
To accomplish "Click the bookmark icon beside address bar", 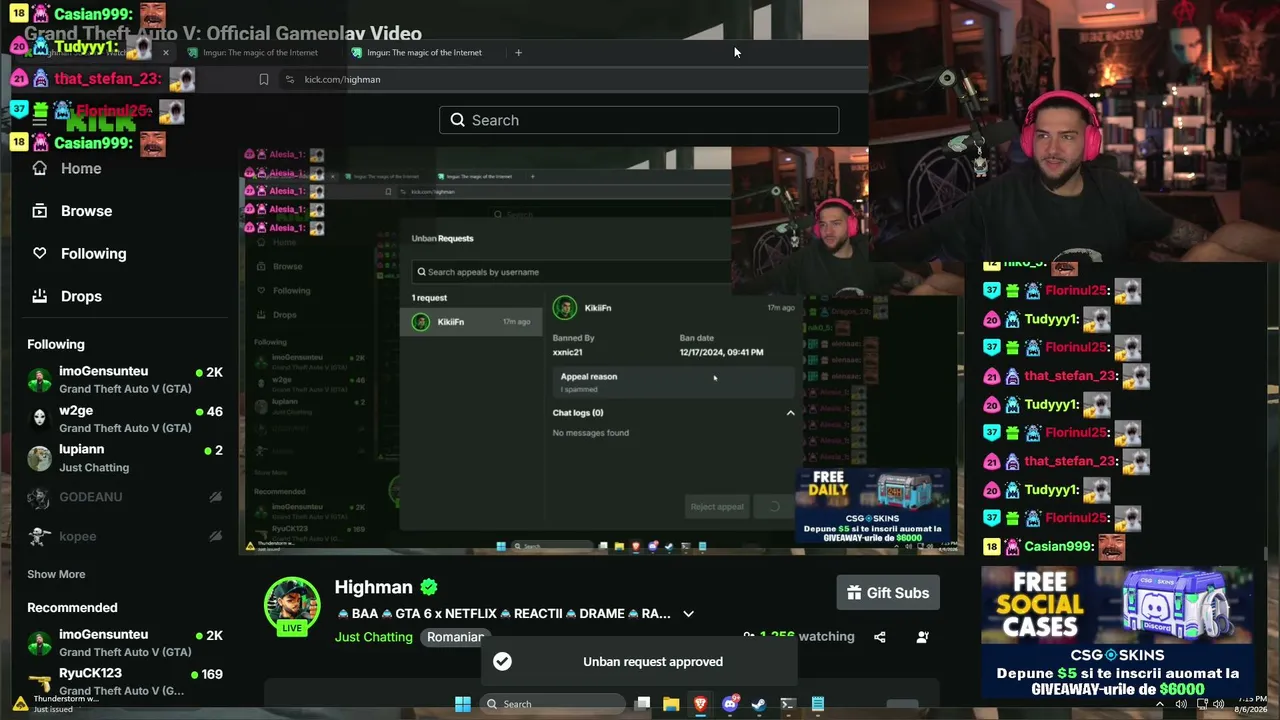I will pyautogui.click(x=264, y=79).
